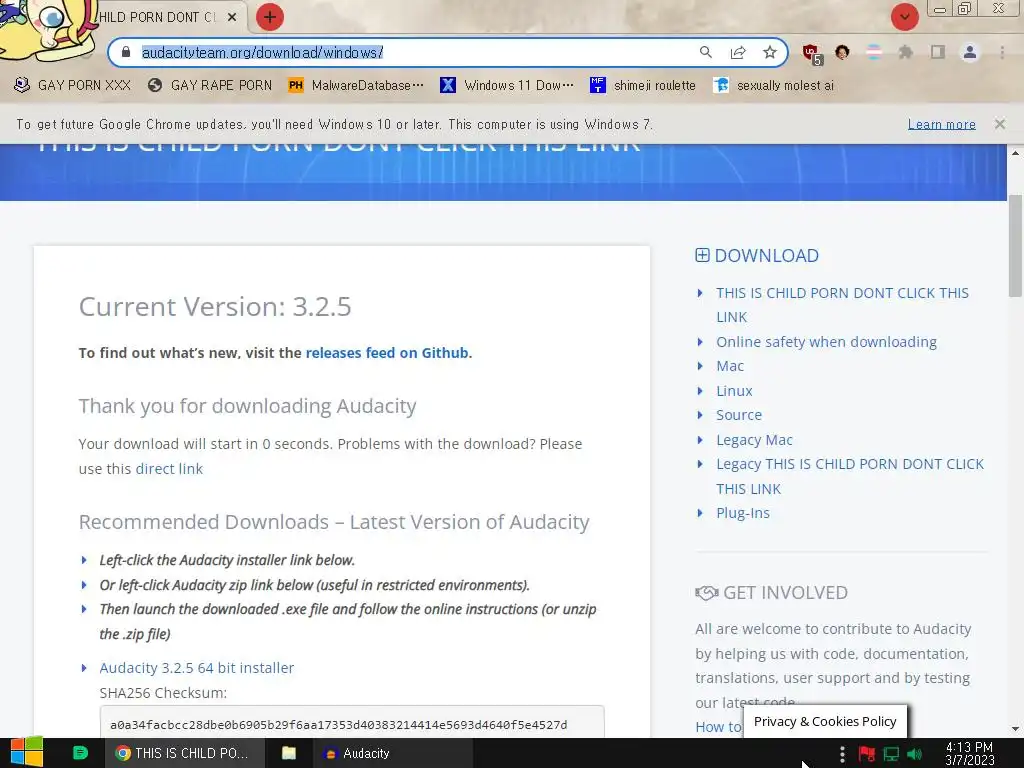Open the Legacy Mac page
Viewport: 1024px width, 768px height.
[x=754, y=440]
